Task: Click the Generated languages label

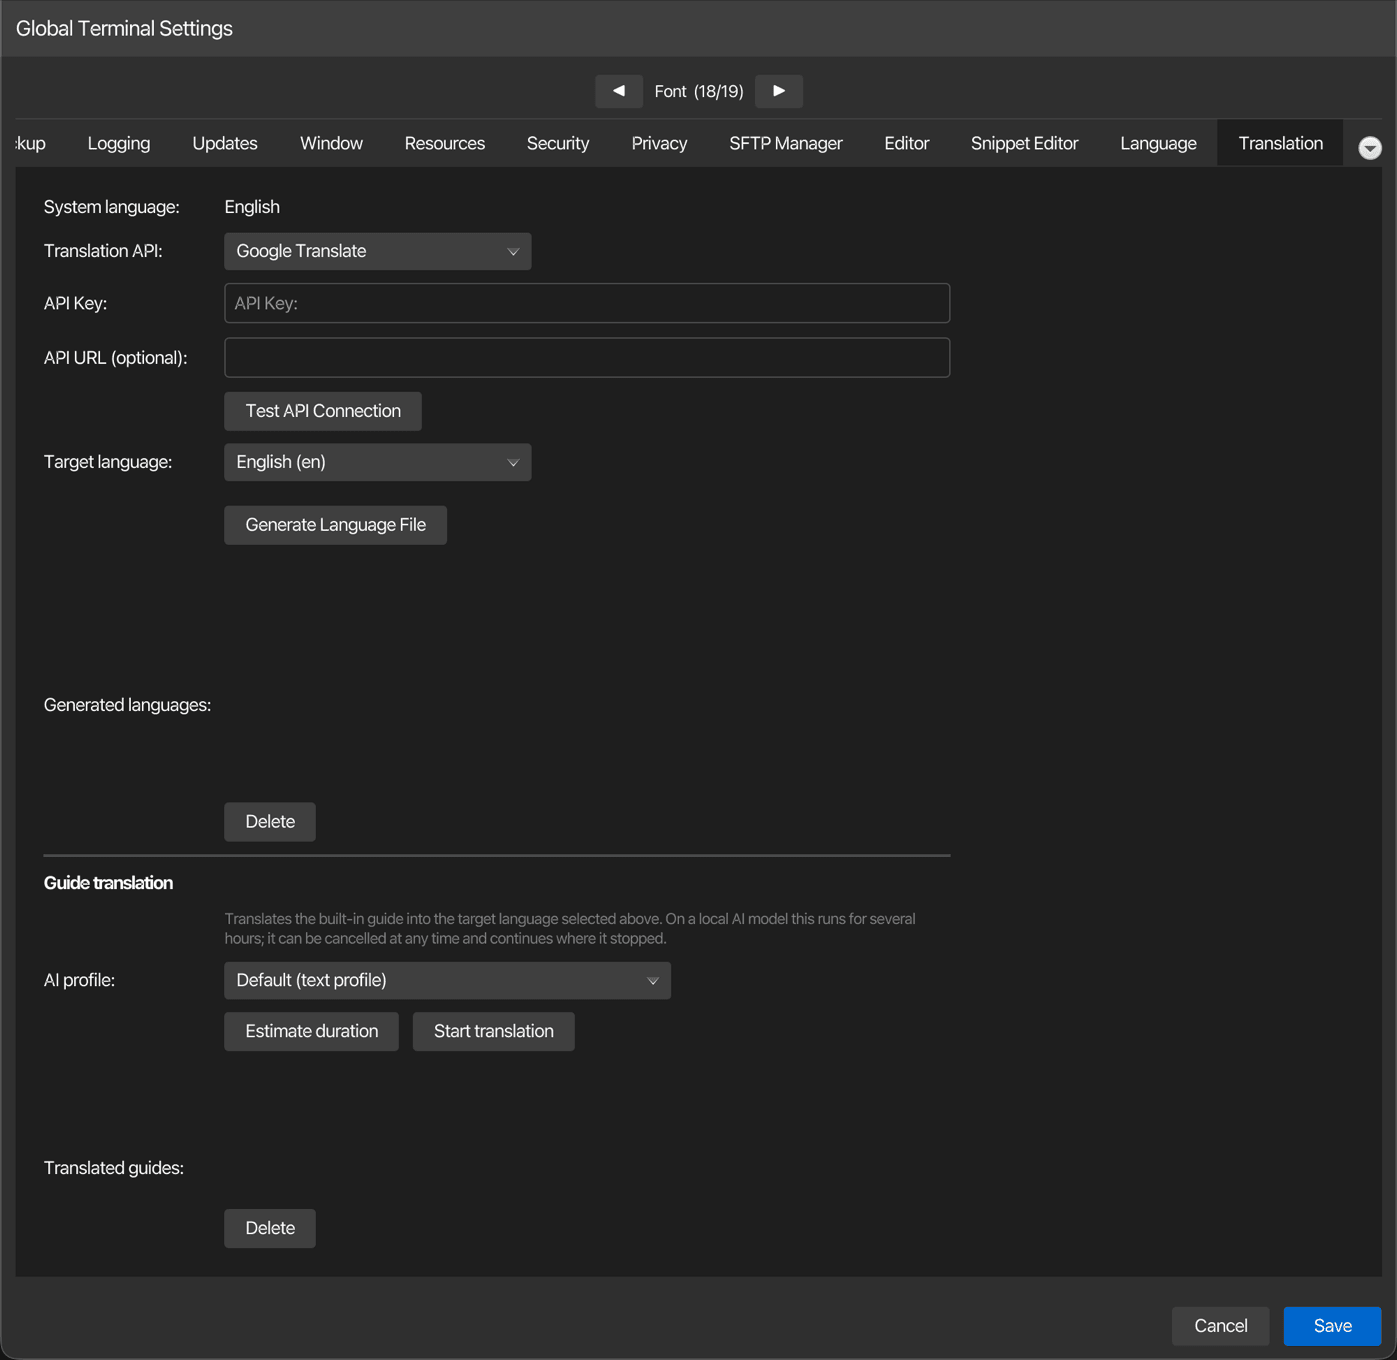Action: [127, 705]
